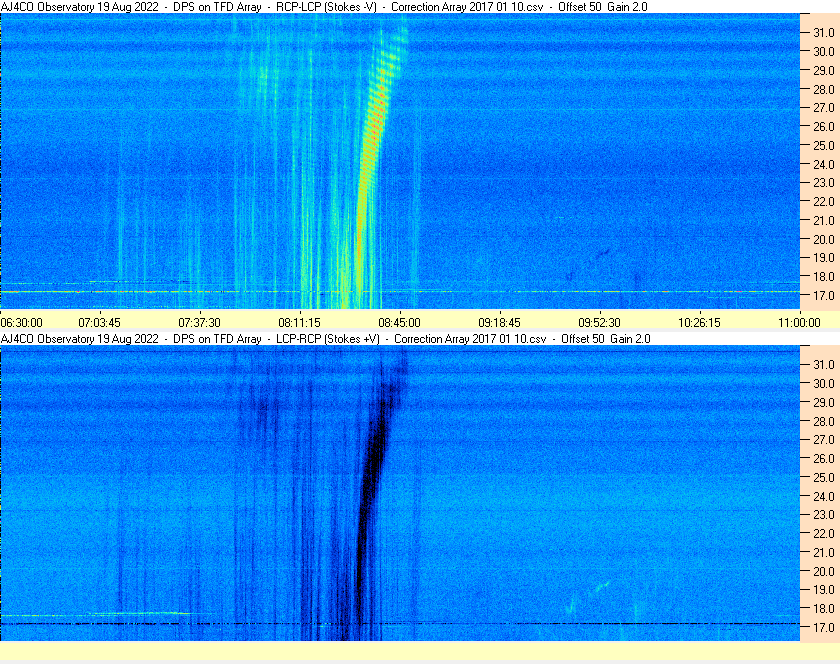The width and height of the screenshot is (840, 664).
Task: Click the 24.0 frequency label in Stokes +V panel
Action: click(x=824, y=496)
